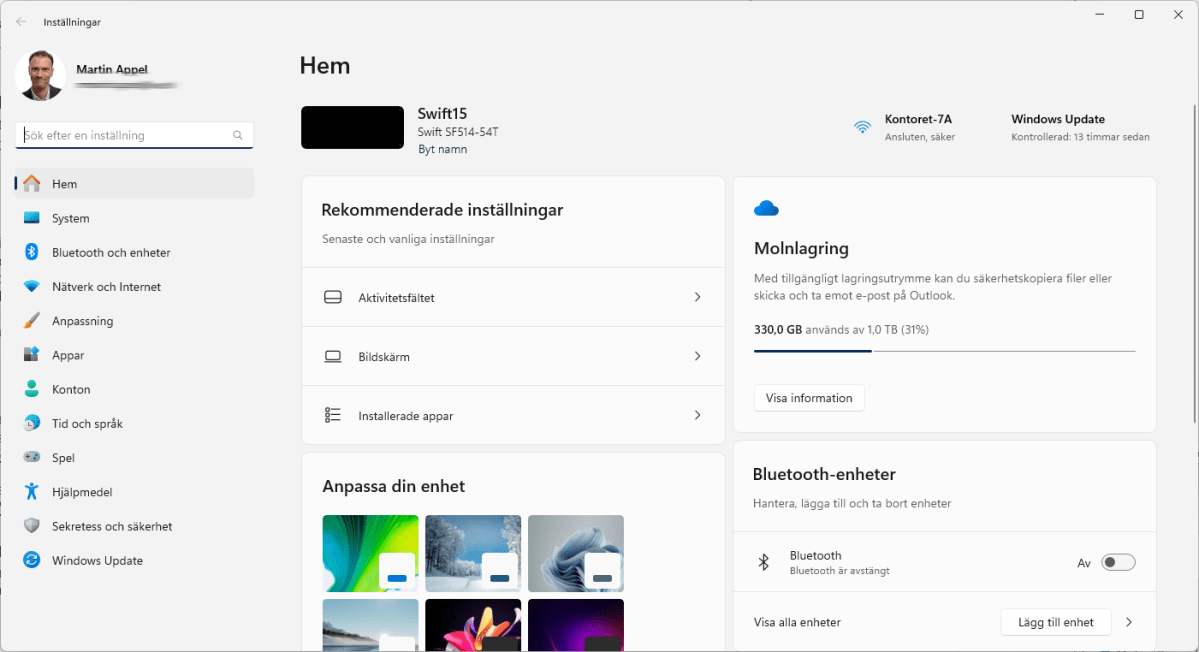Open Anpassning using its brush icon

click(x=30, y=320)
